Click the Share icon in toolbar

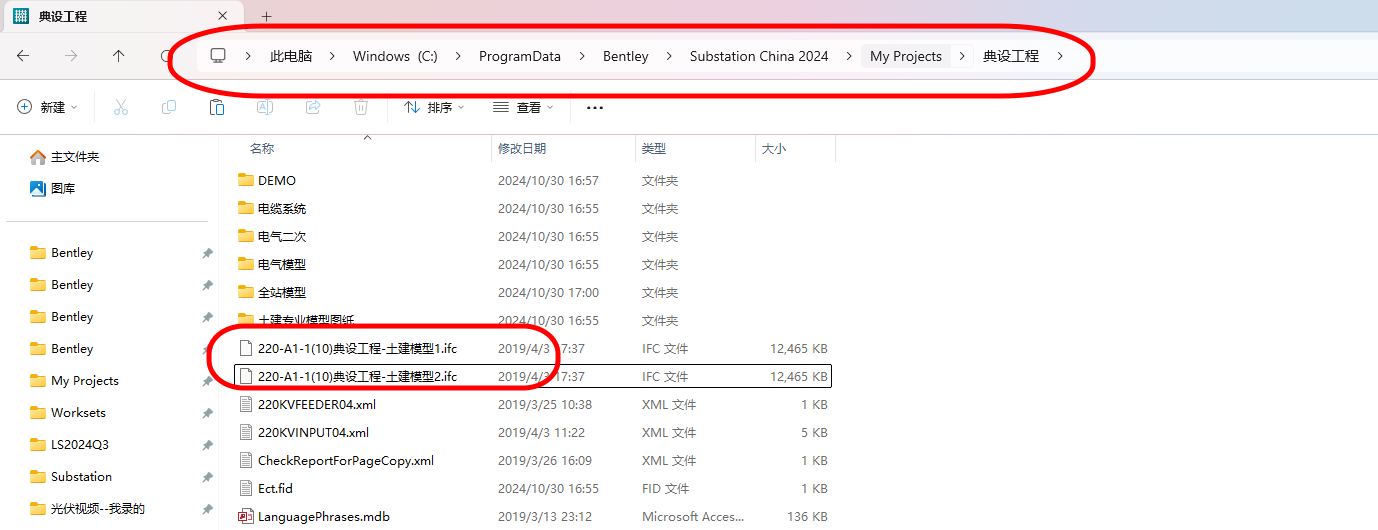coord(313,107)
